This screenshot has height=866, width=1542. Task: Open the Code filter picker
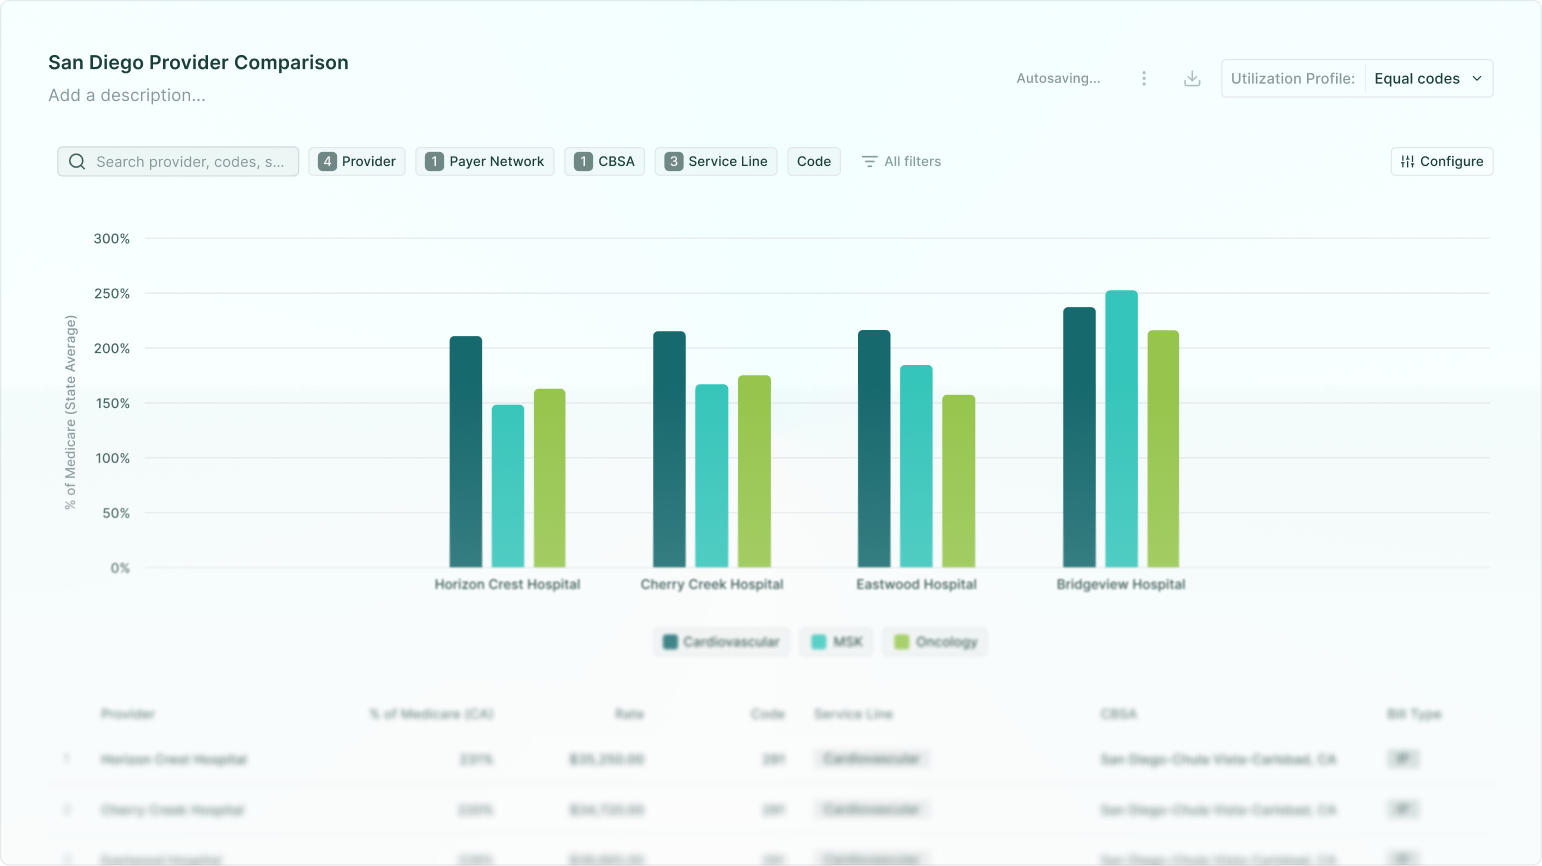coord(813,161)
